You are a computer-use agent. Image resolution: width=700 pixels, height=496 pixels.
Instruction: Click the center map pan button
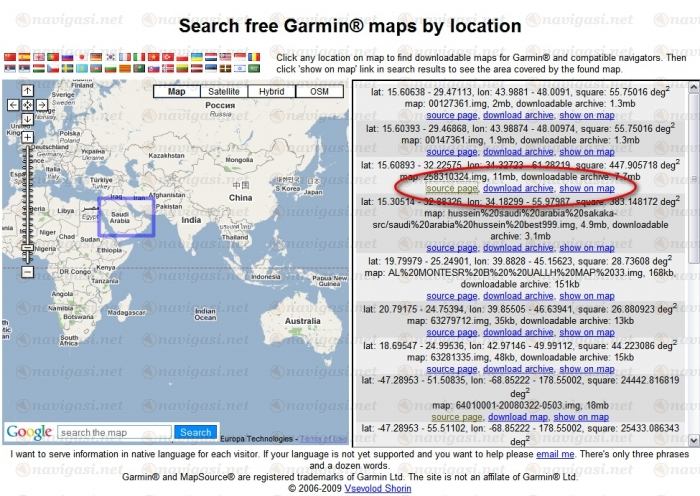point(27,104)
